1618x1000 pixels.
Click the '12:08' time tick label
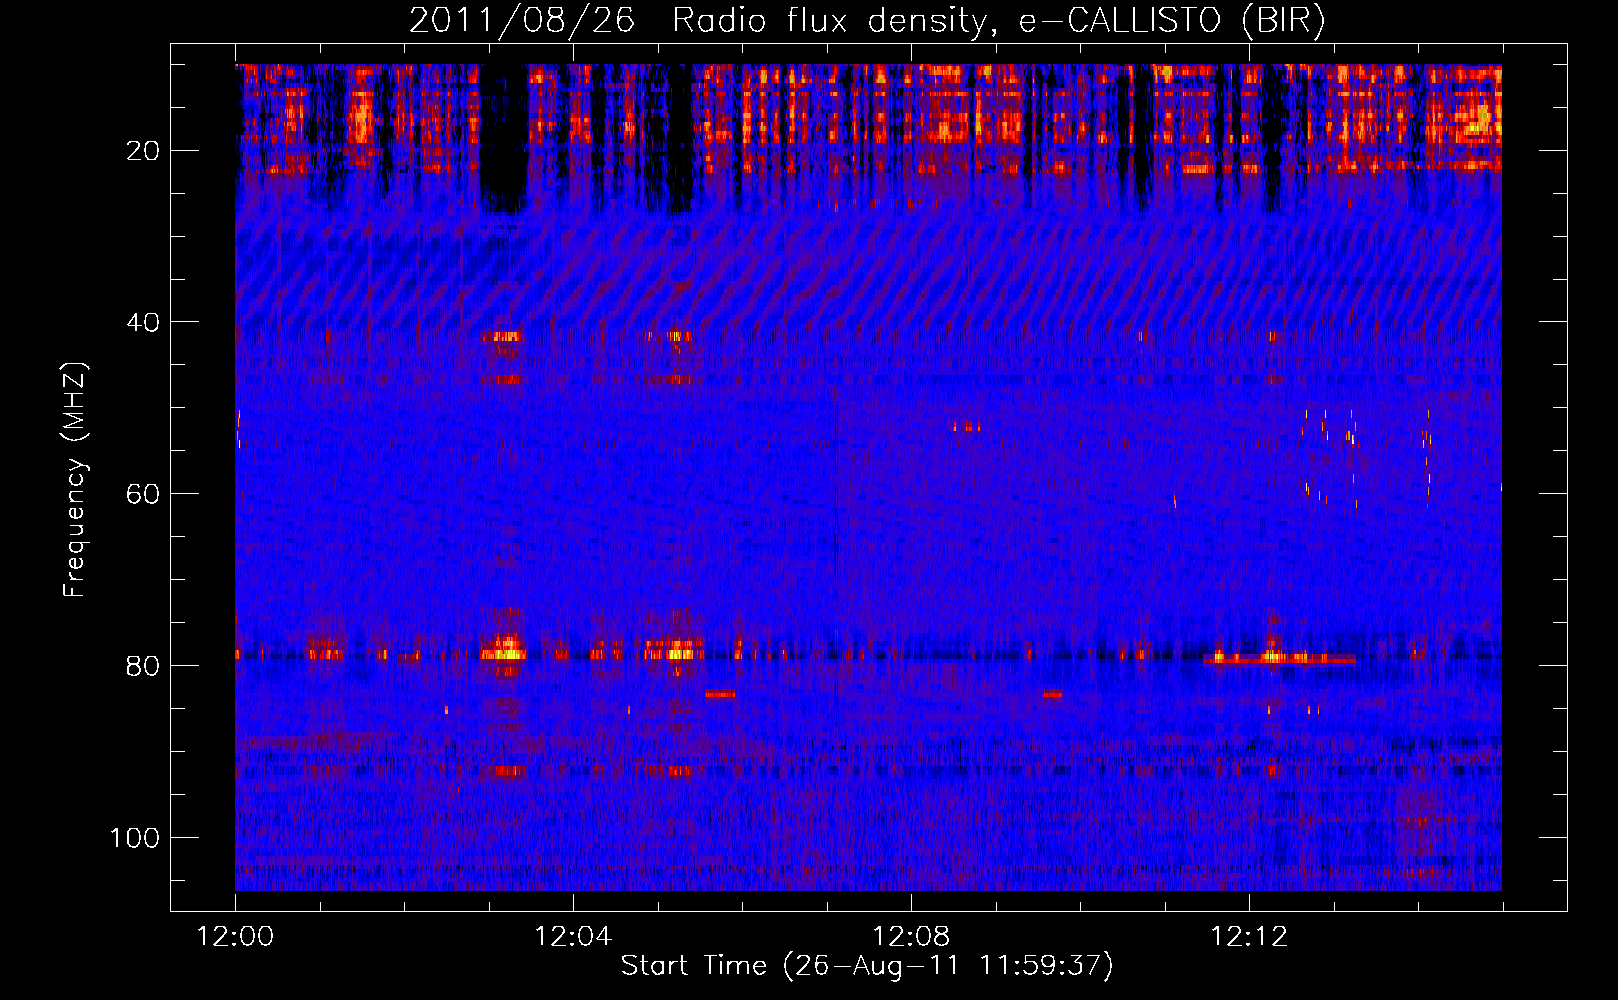click(x=911, y=937)
